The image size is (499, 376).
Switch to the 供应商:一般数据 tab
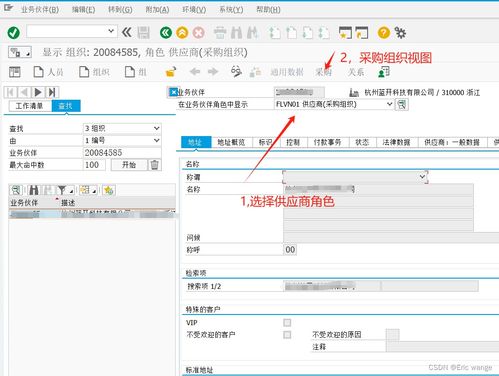tap(452, 142)
